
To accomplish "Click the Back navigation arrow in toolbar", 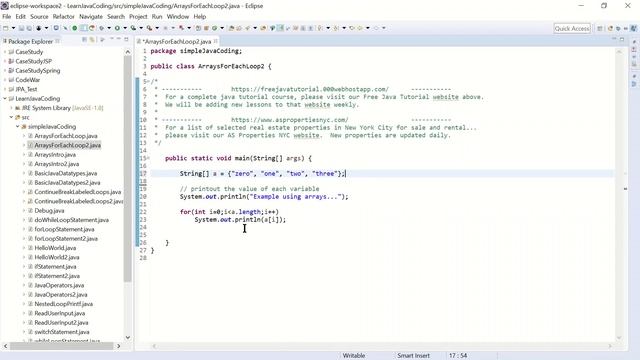I will (x=360, y=28).
